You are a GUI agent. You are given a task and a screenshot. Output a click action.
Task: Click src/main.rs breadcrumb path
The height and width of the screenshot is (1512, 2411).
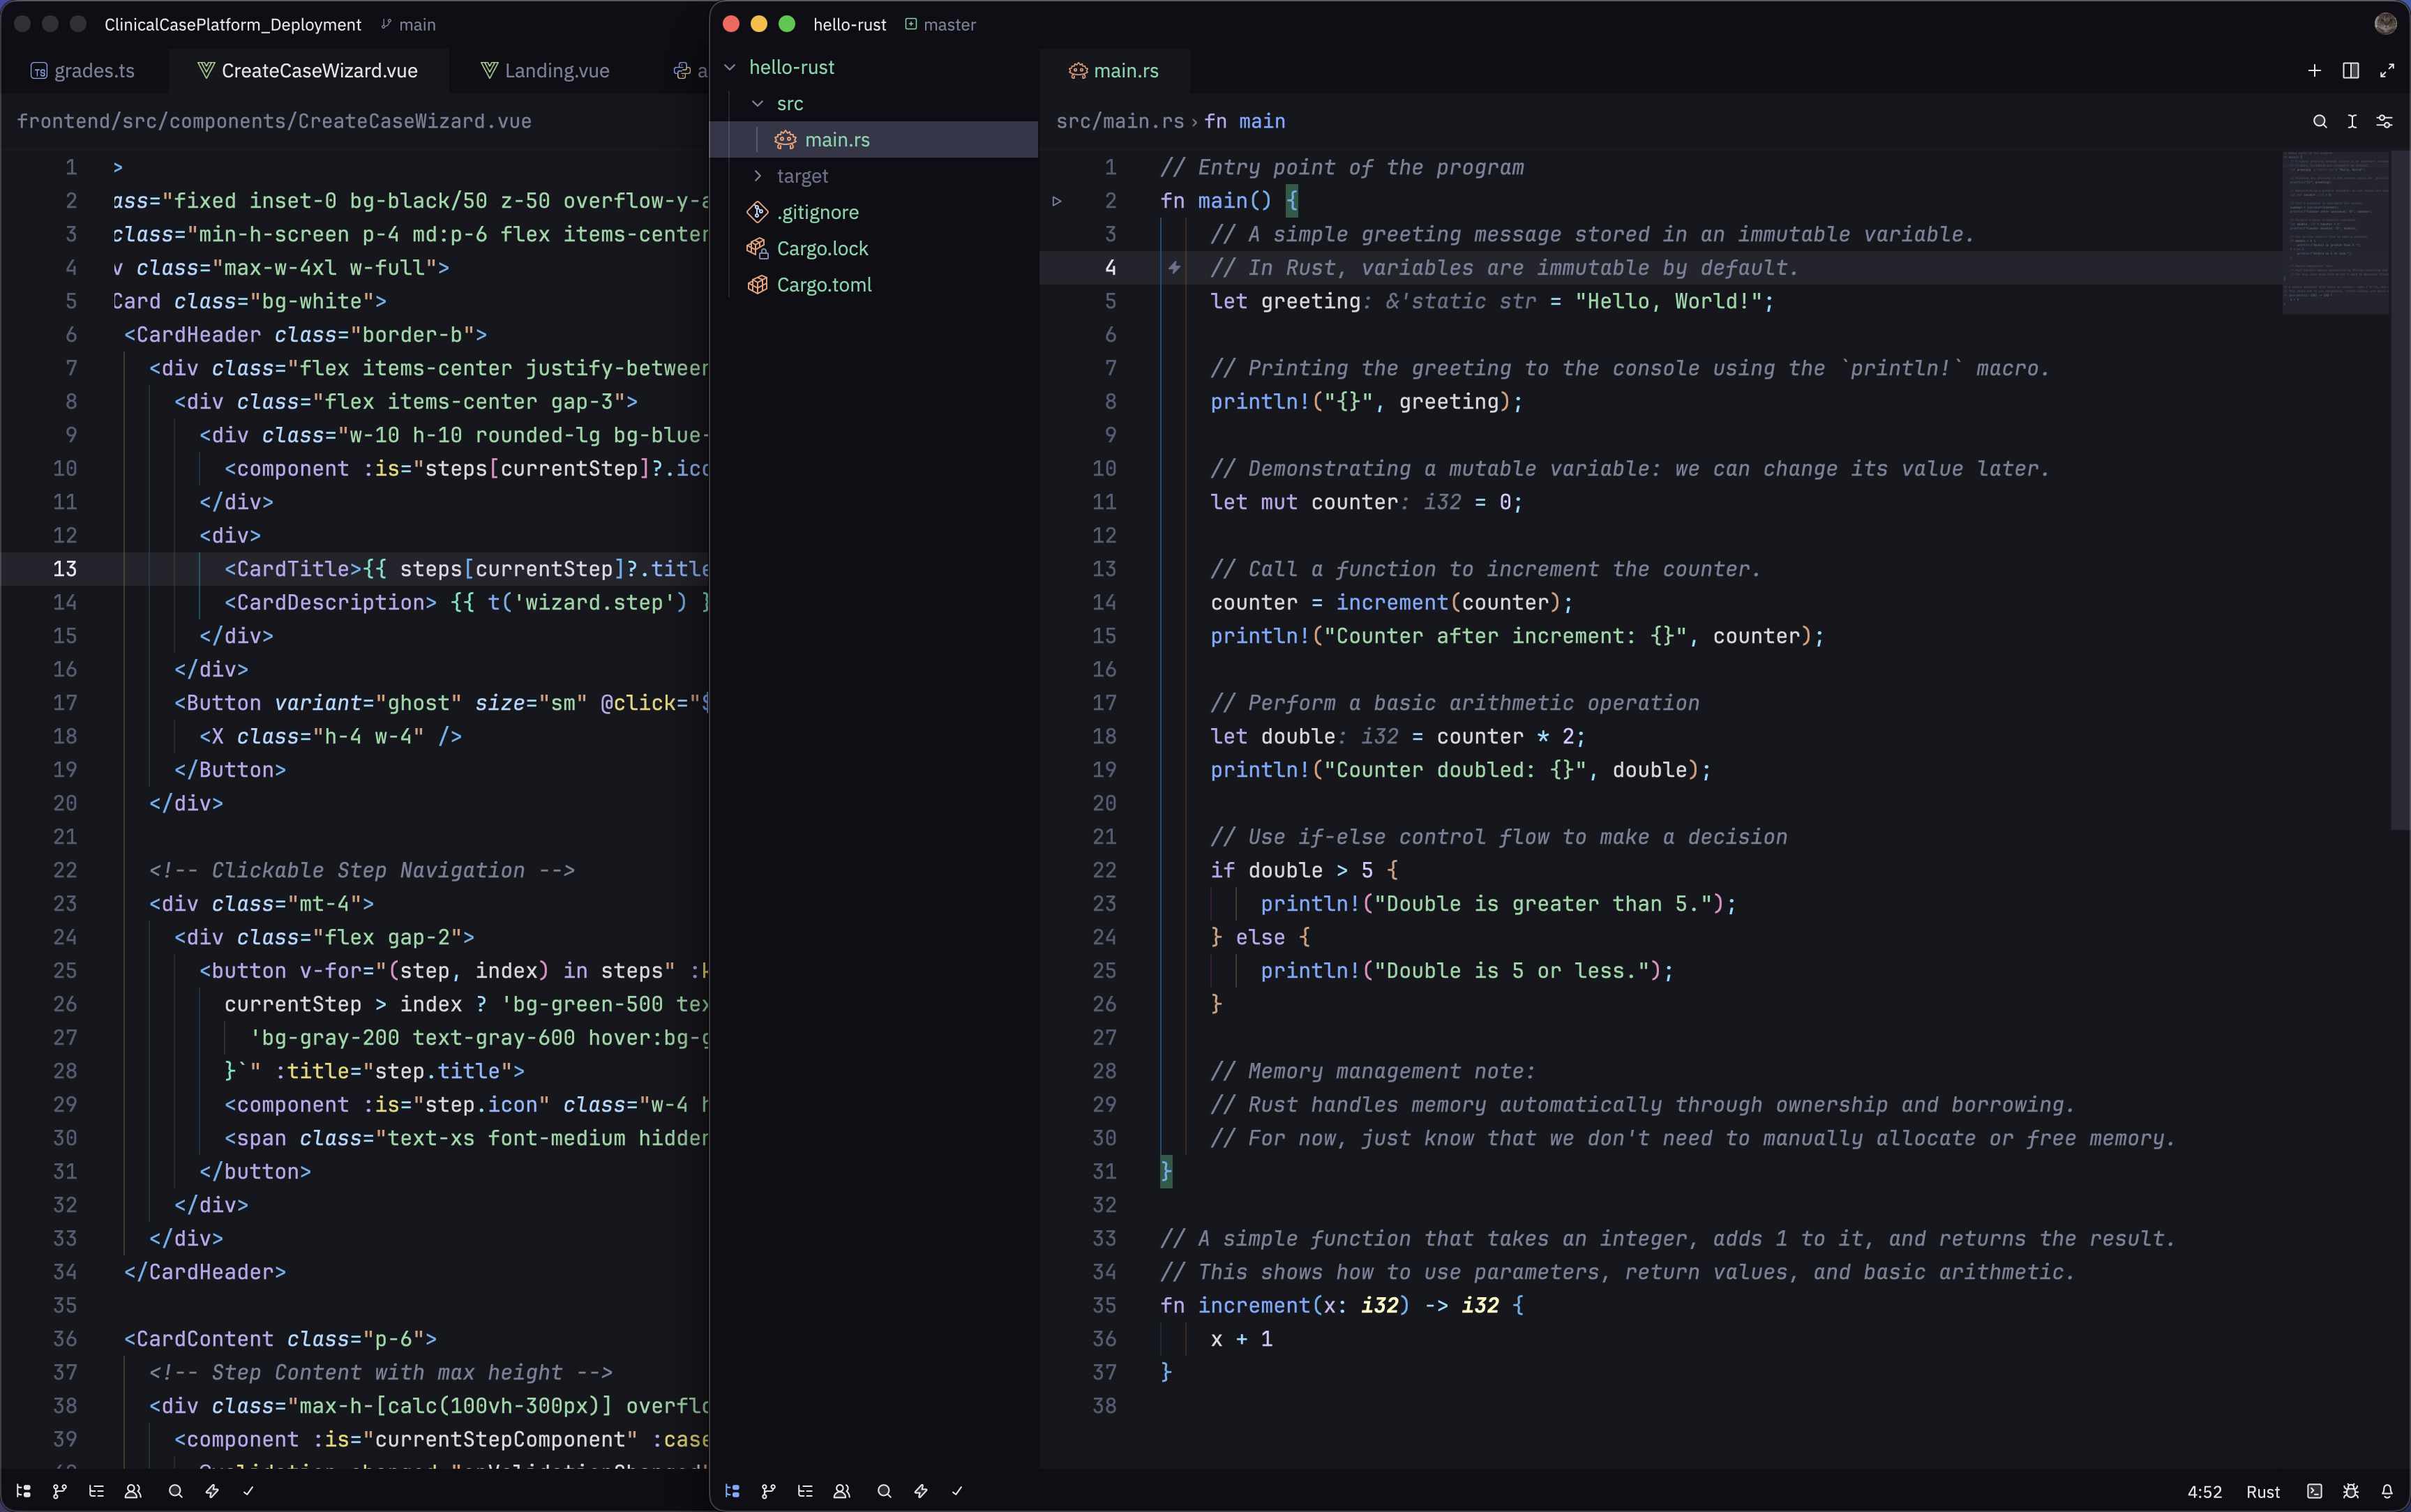(1120, 121)
